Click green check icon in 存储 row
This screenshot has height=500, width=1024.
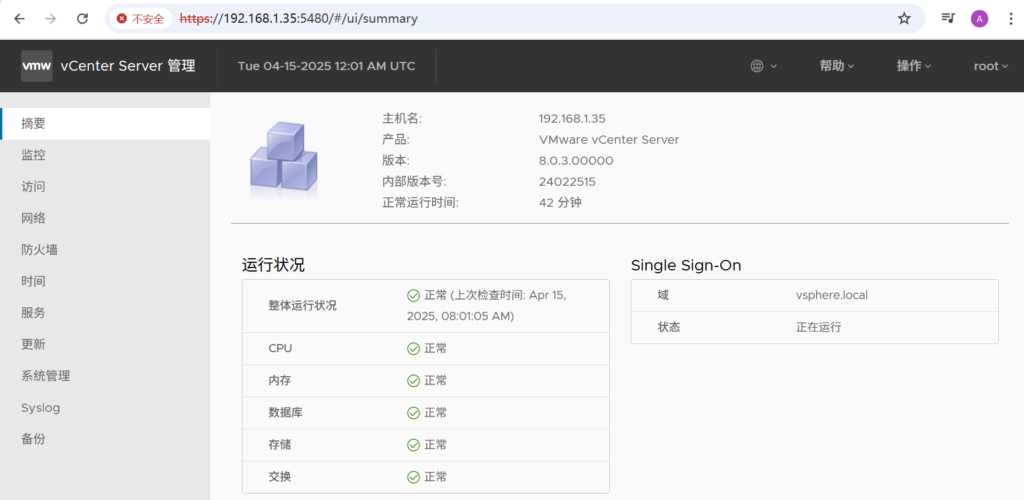pyautogui.click(x=413, y=445)
